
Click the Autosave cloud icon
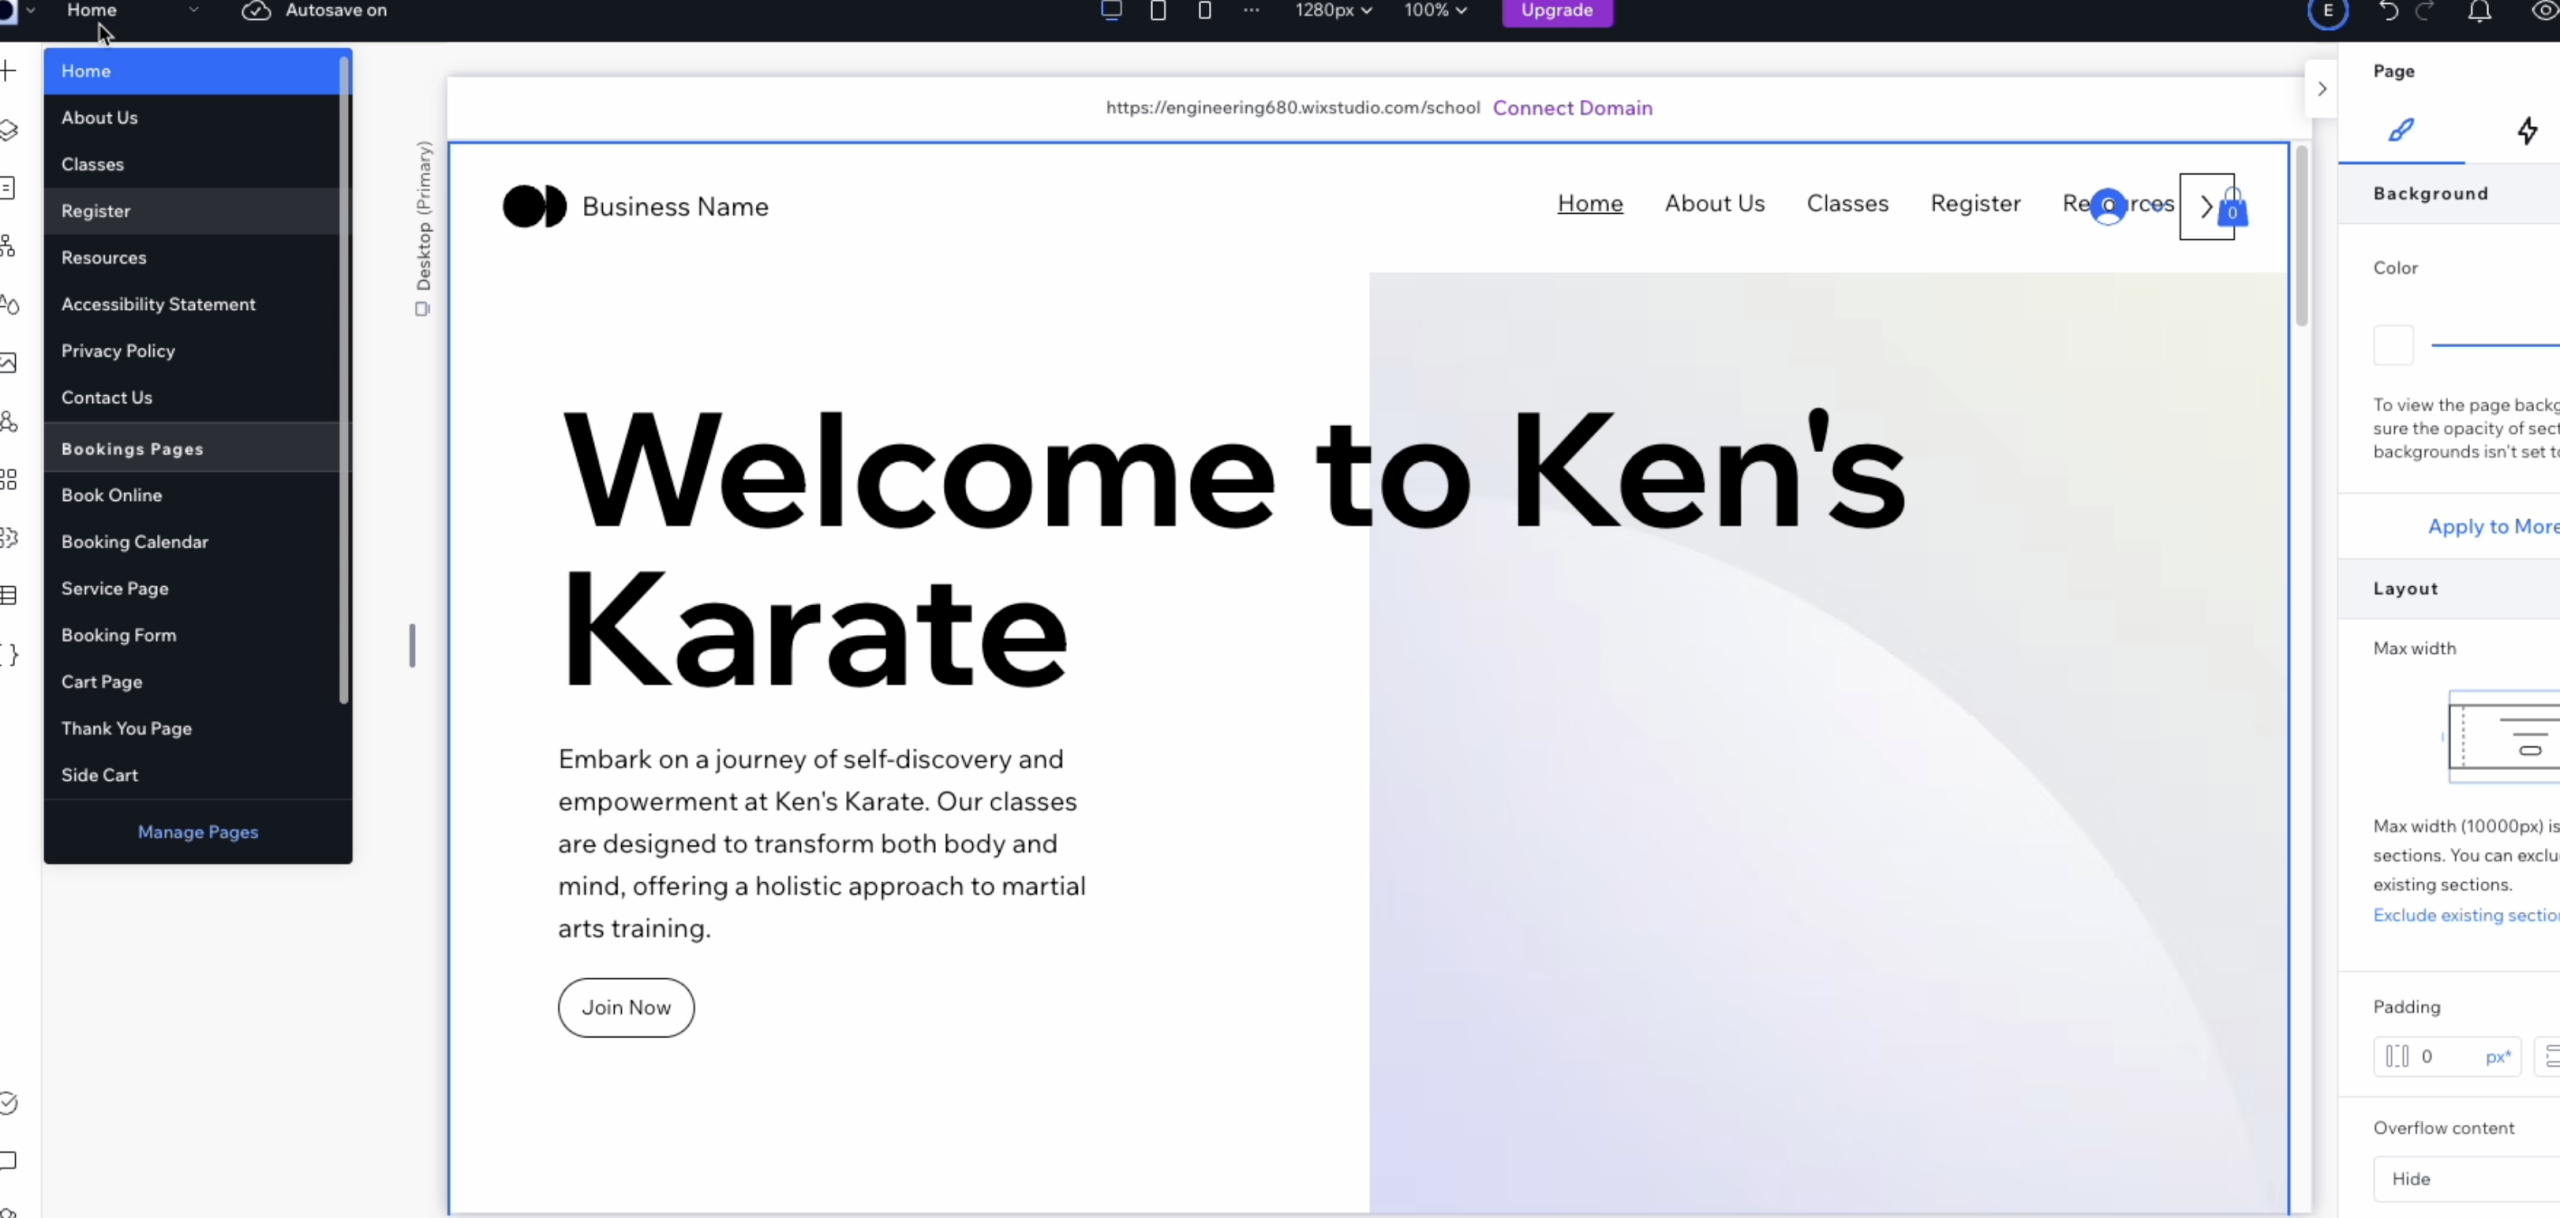pyautogui.click(x=256, y=10)
